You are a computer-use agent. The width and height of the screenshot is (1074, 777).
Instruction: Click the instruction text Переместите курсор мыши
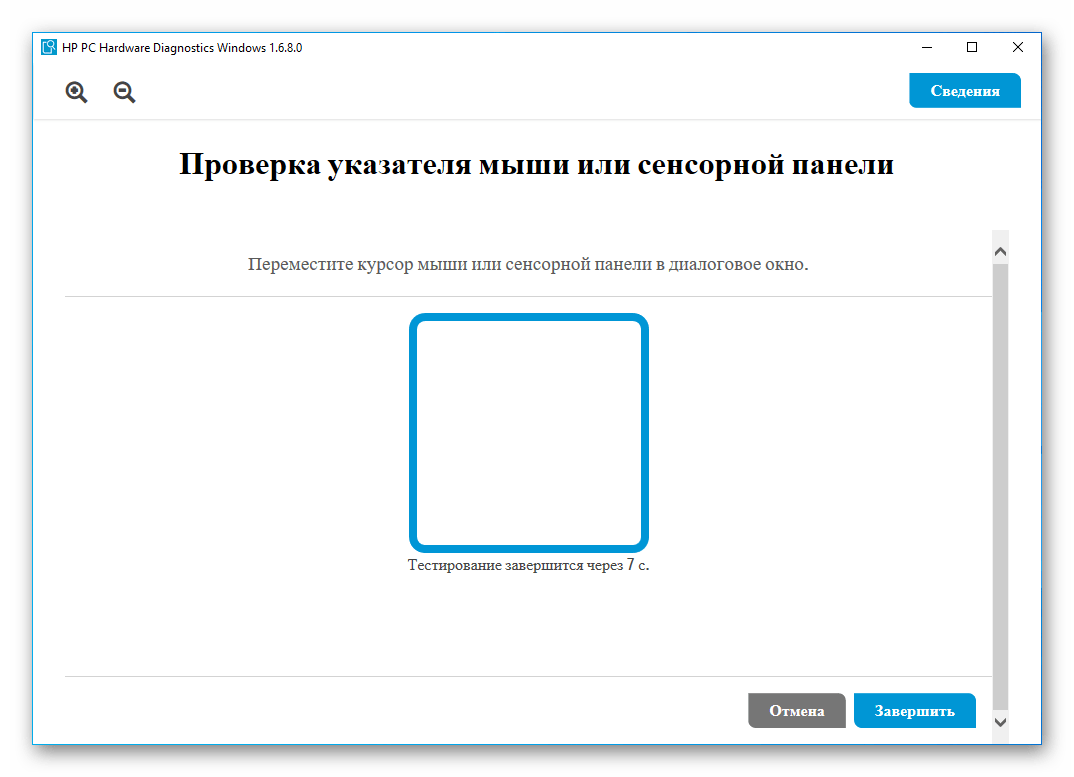tap(527, 265)
